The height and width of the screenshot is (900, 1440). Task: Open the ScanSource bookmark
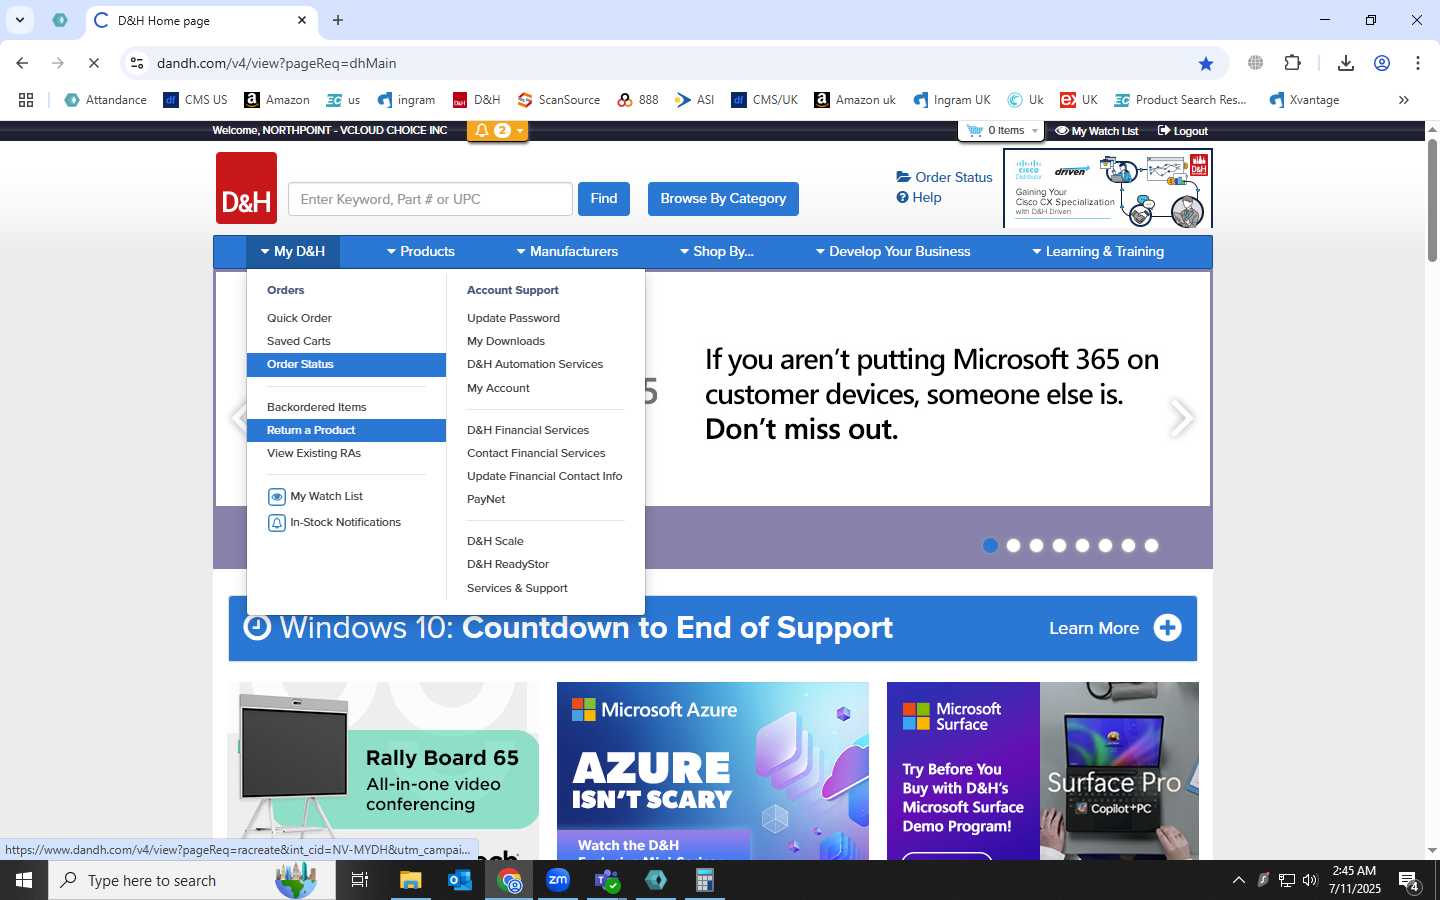point(559,100)
